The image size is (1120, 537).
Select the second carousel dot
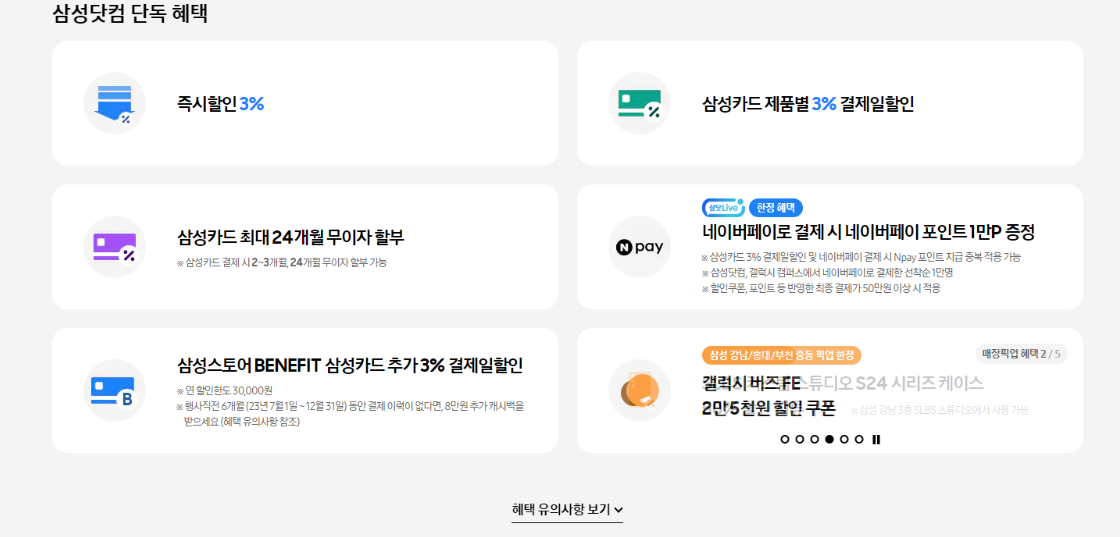[x=800, y=440]
